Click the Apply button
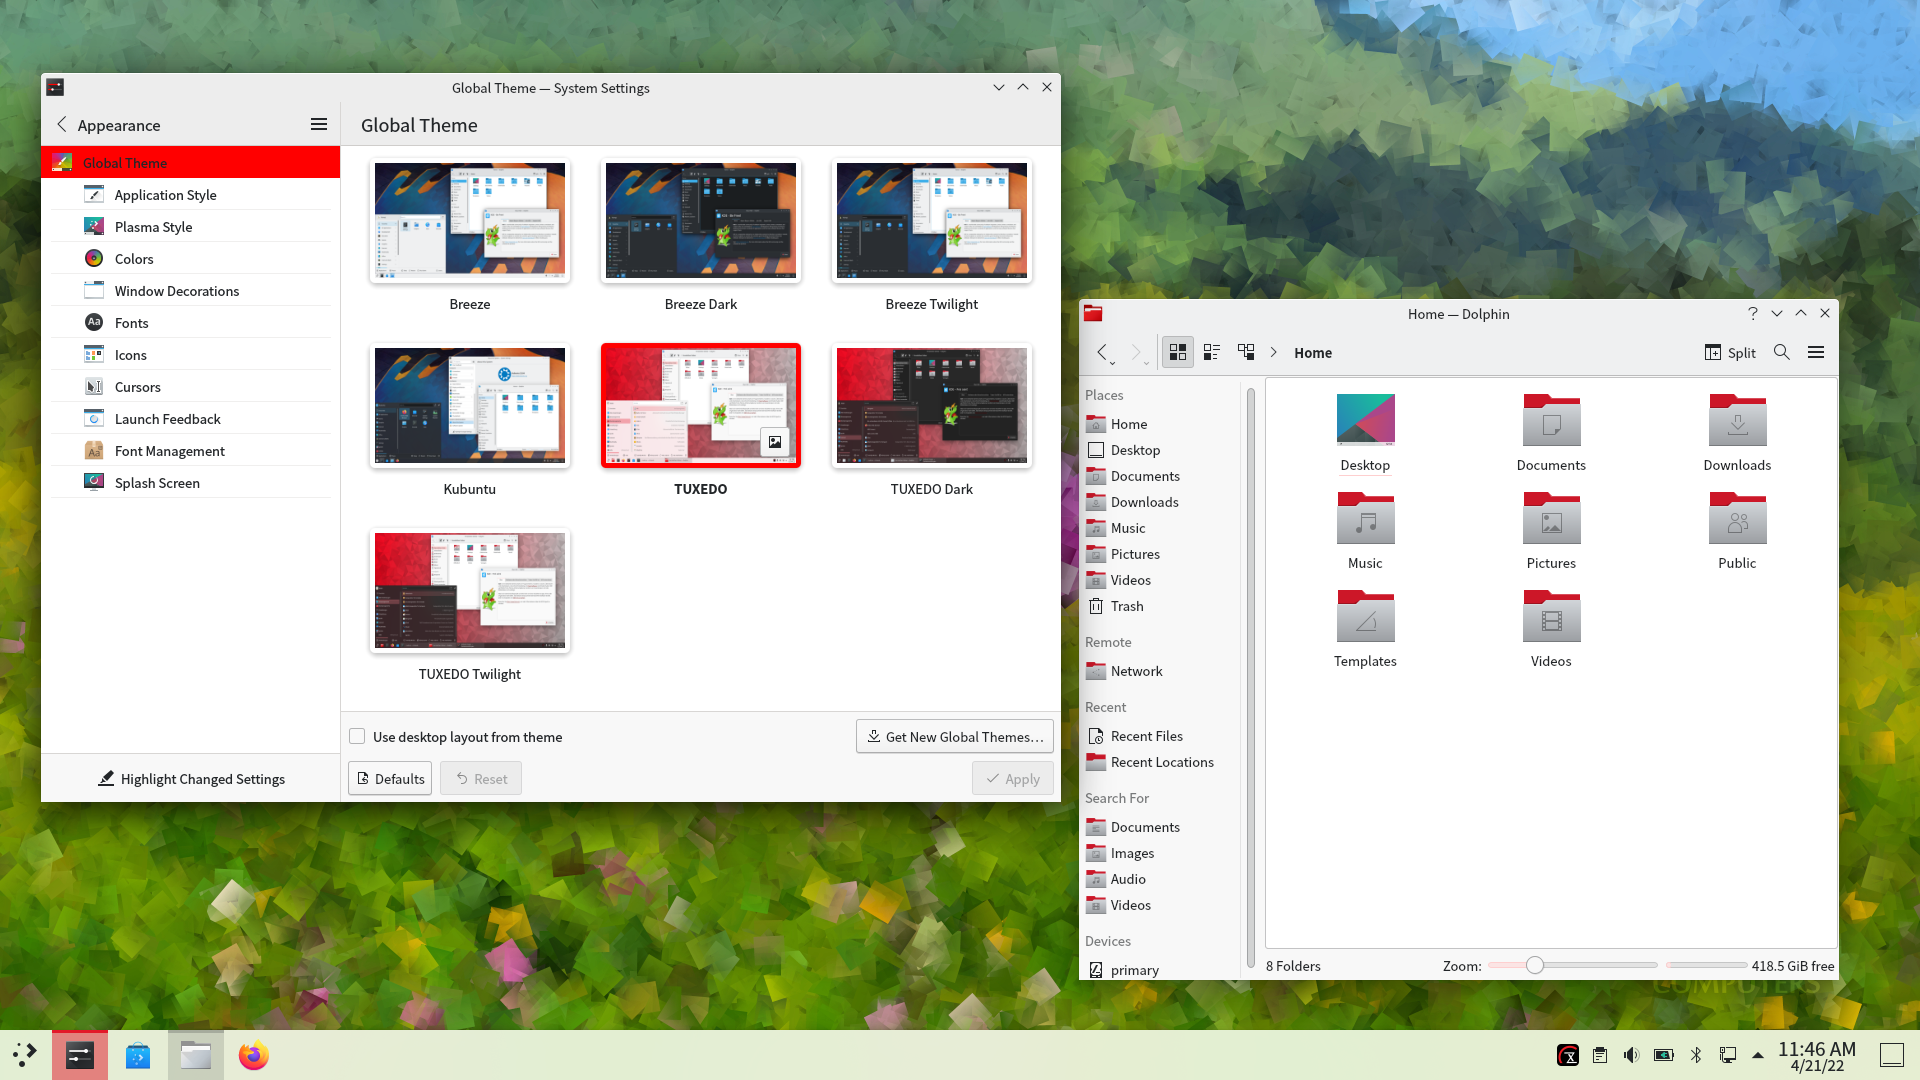1920x1080 pixels. coord(1013,778)
